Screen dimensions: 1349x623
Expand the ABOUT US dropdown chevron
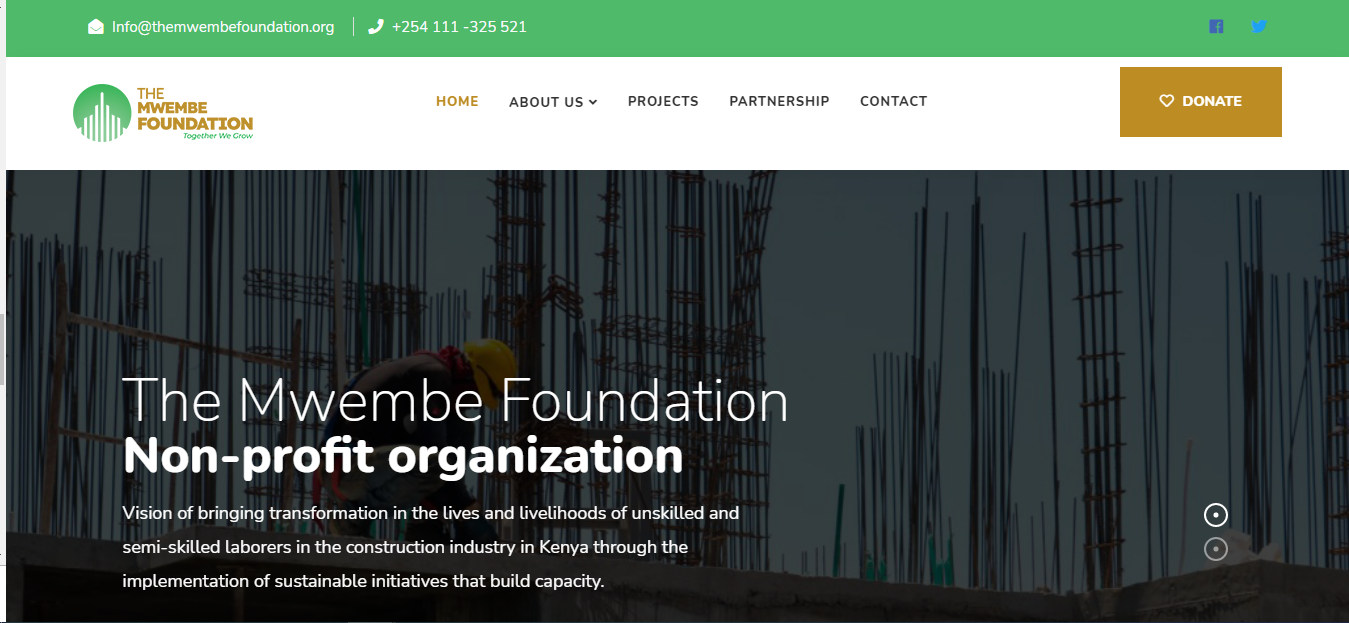tap(593, 102)
